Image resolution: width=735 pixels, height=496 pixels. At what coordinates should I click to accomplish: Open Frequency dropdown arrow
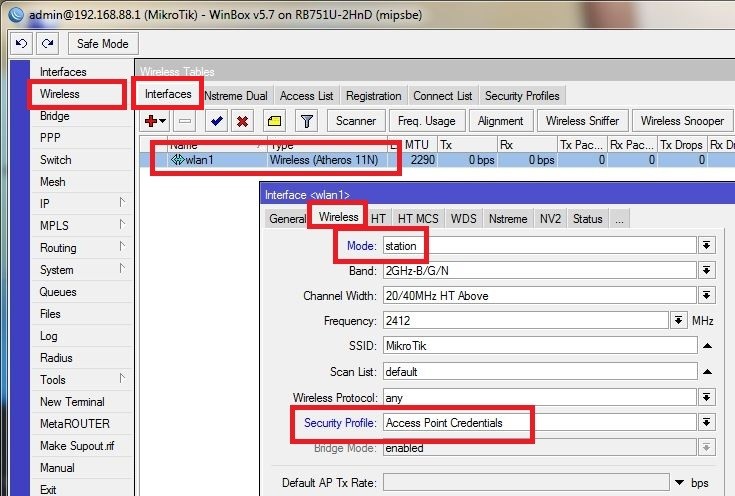[678, 321]
